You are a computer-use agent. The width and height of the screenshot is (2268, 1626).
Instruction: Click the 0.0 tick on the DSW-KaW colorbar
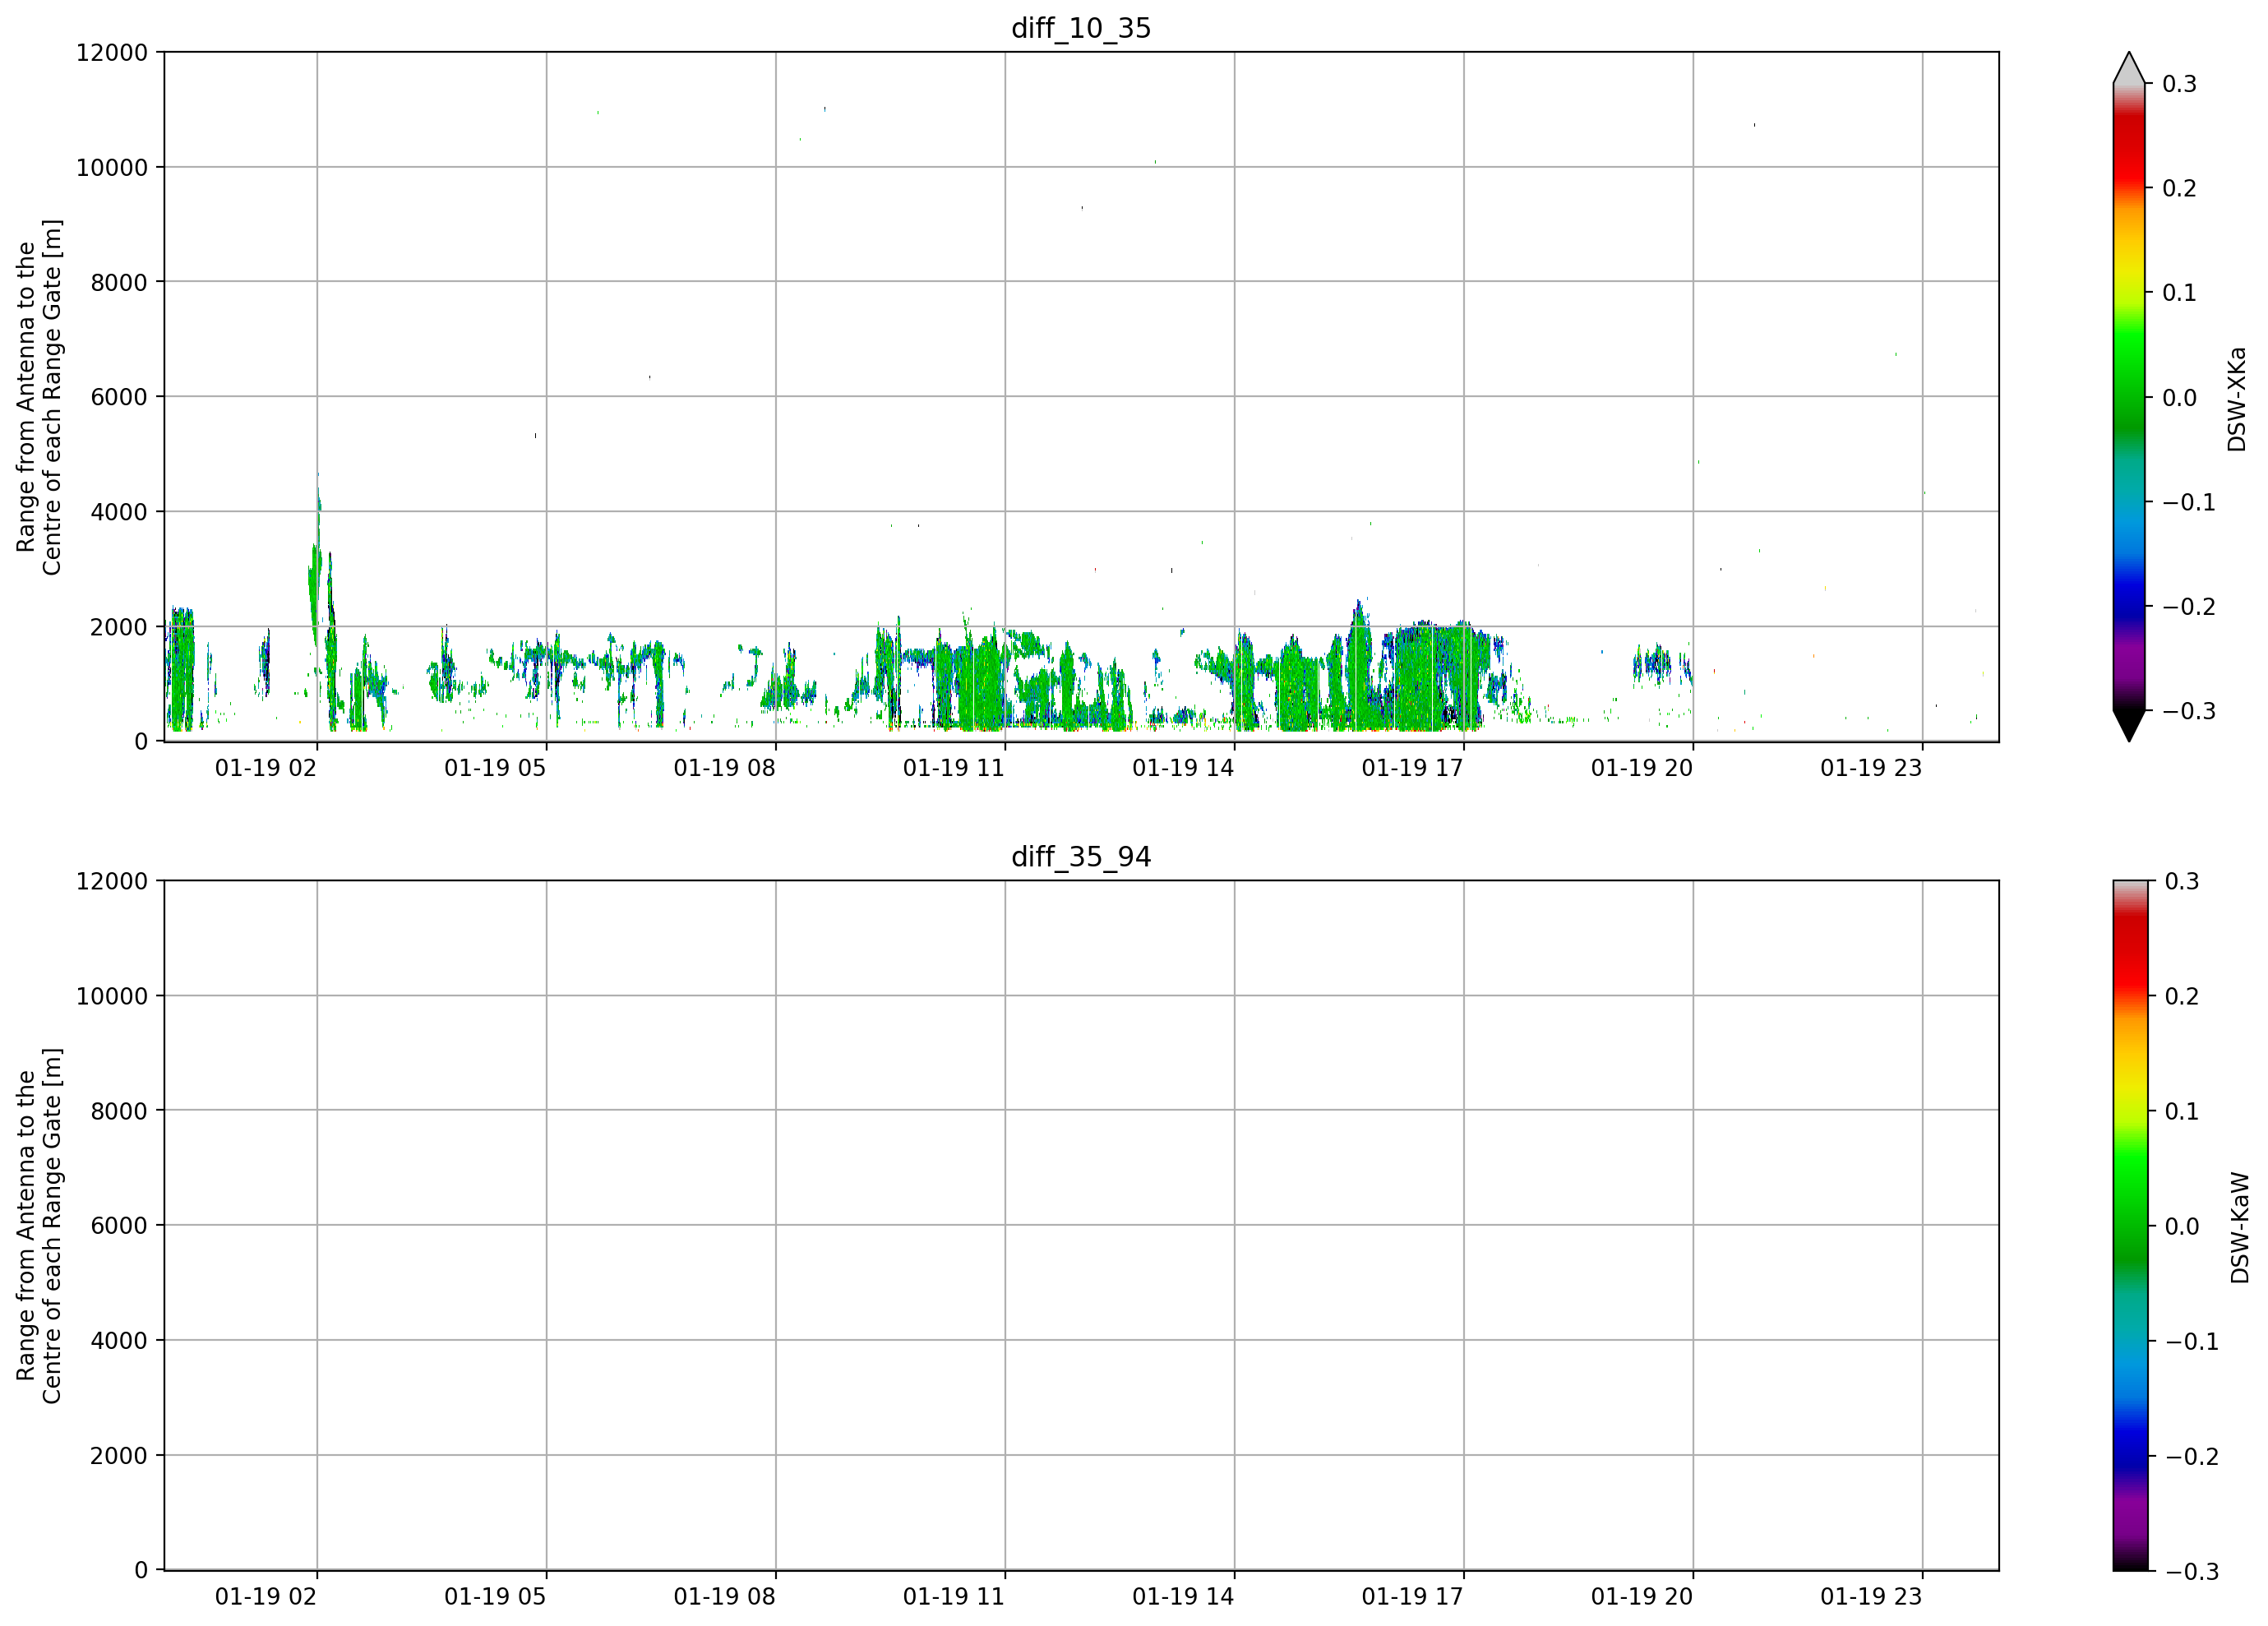click(x=2182, y=1226)
